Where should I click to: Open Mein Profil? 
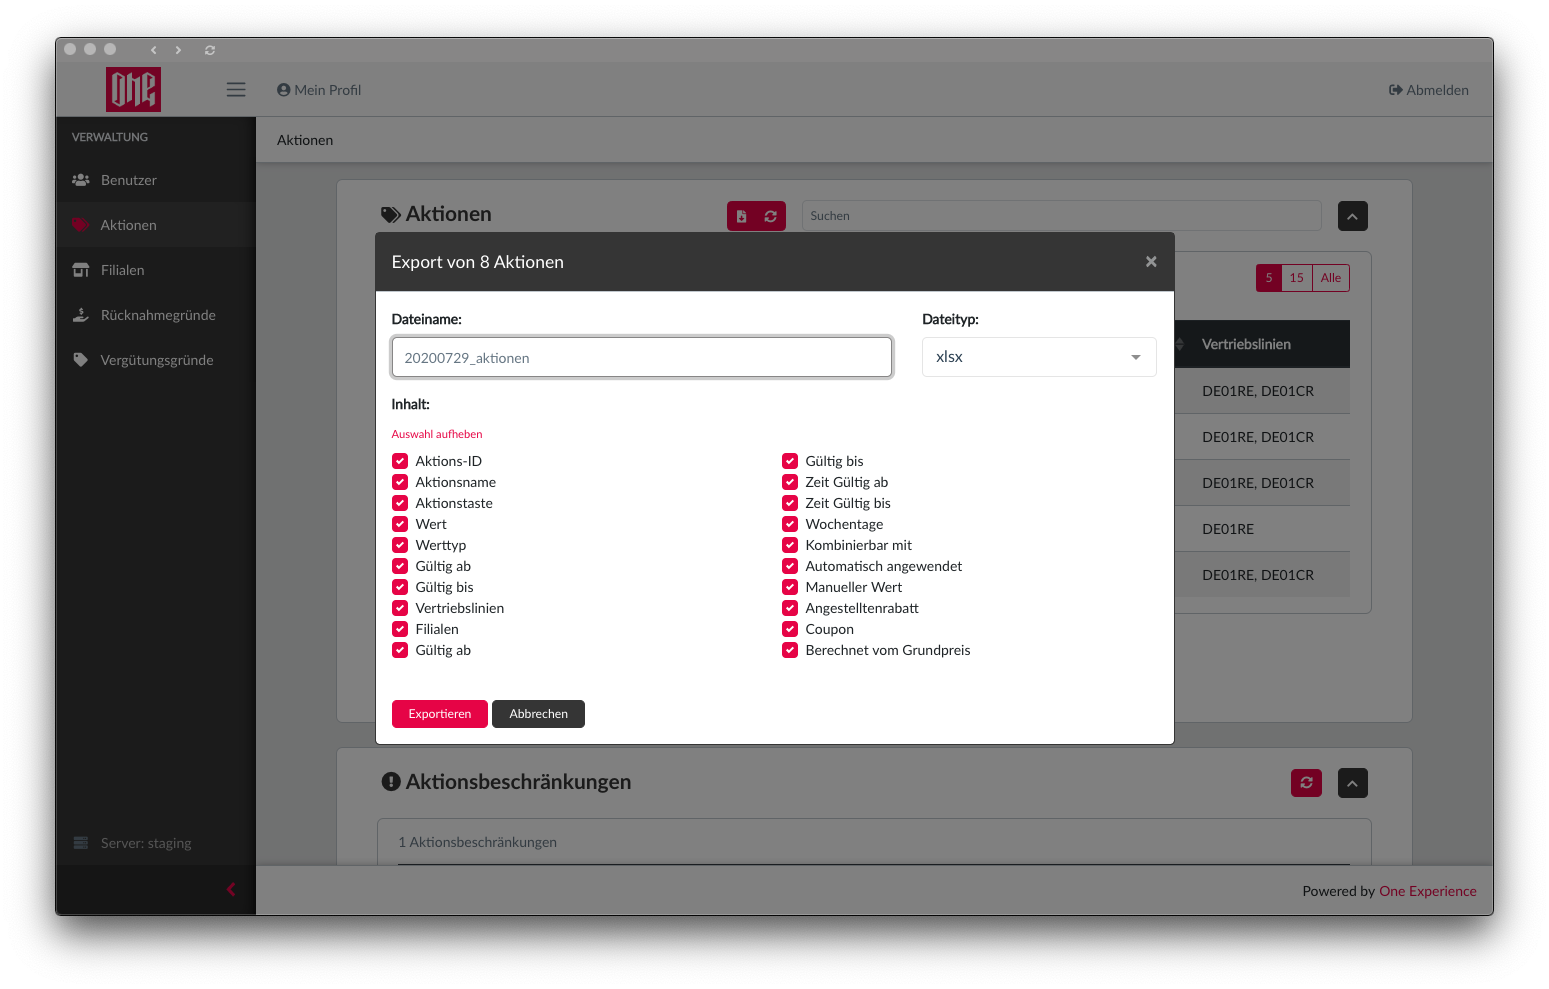click(319, 90)
